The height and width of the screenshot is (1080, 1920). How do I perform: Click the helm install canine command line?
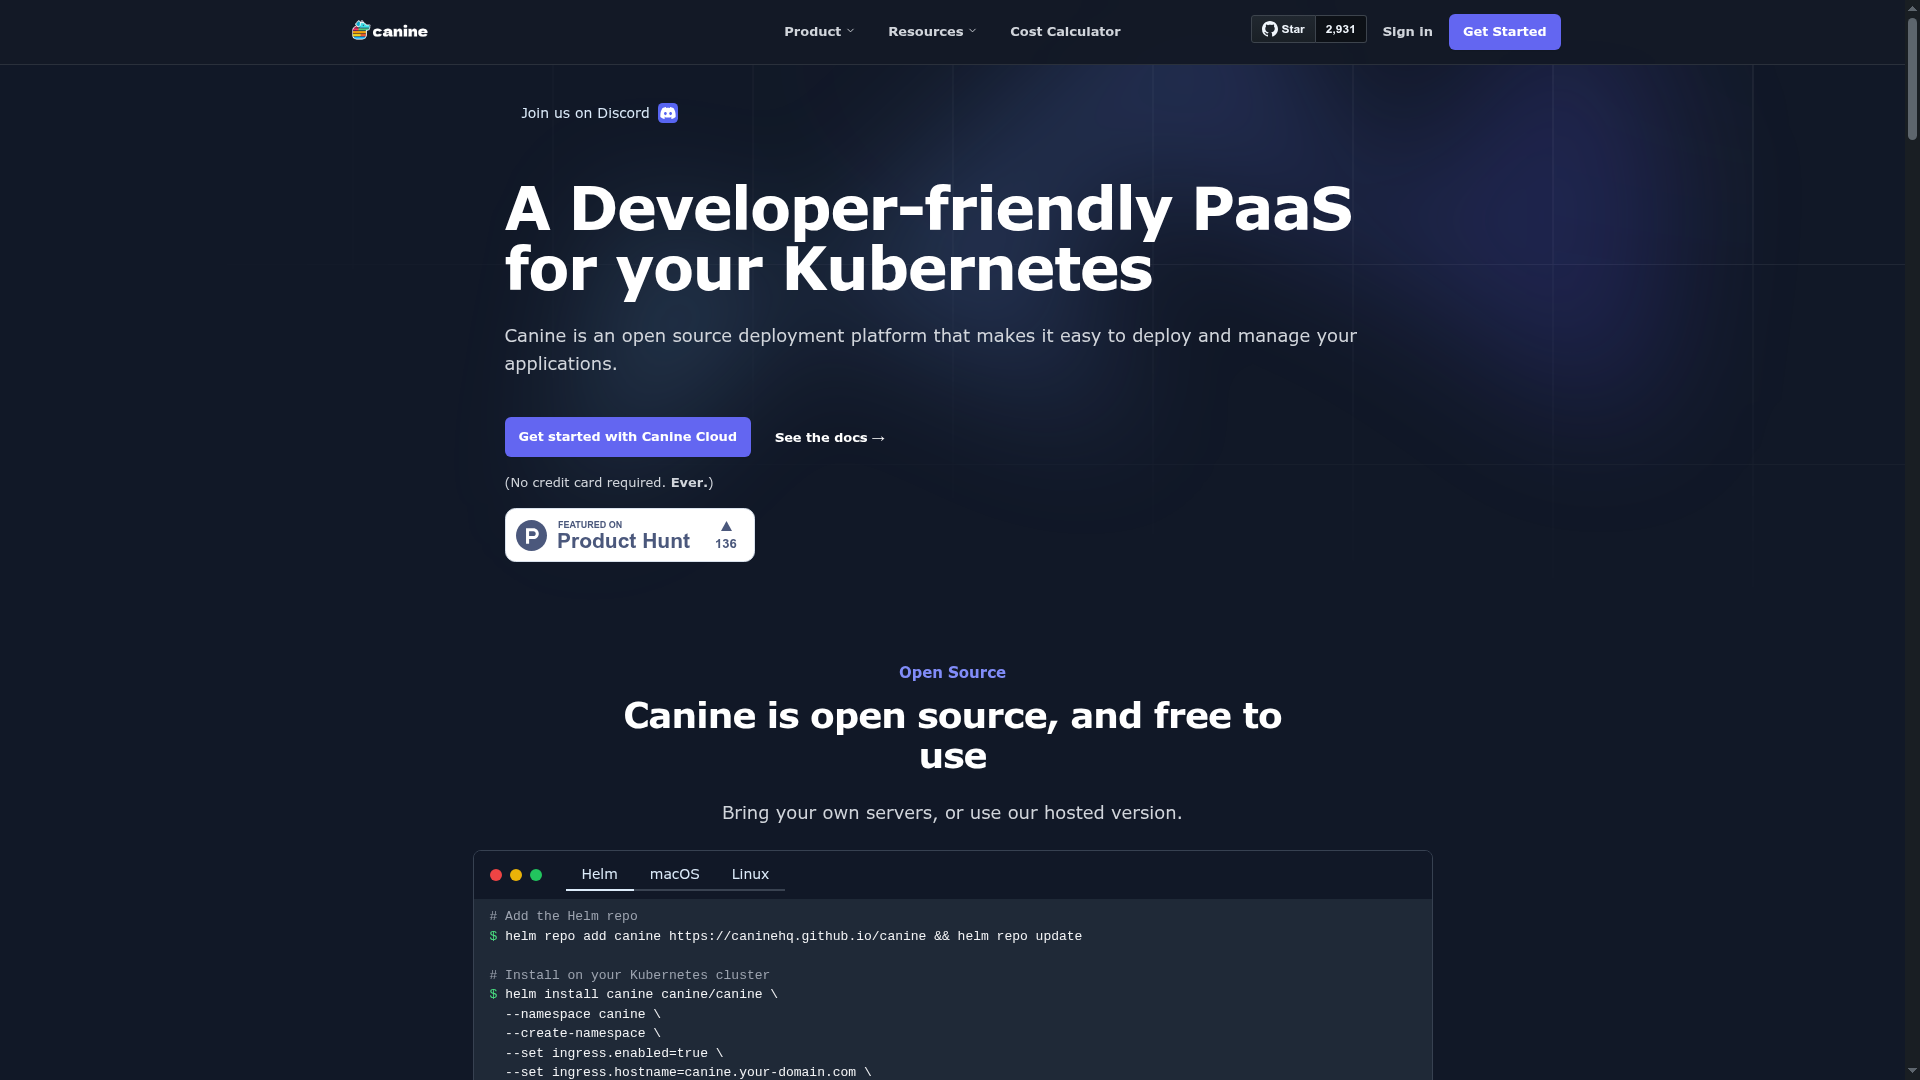click(x=634, y=994)
